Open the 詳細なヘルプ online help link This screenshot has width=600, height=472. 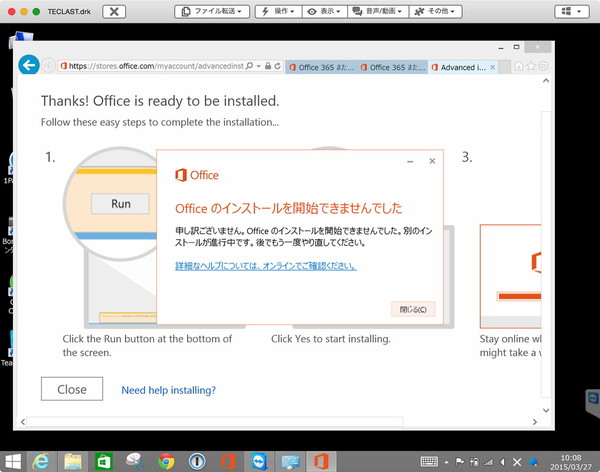point(266,266)
